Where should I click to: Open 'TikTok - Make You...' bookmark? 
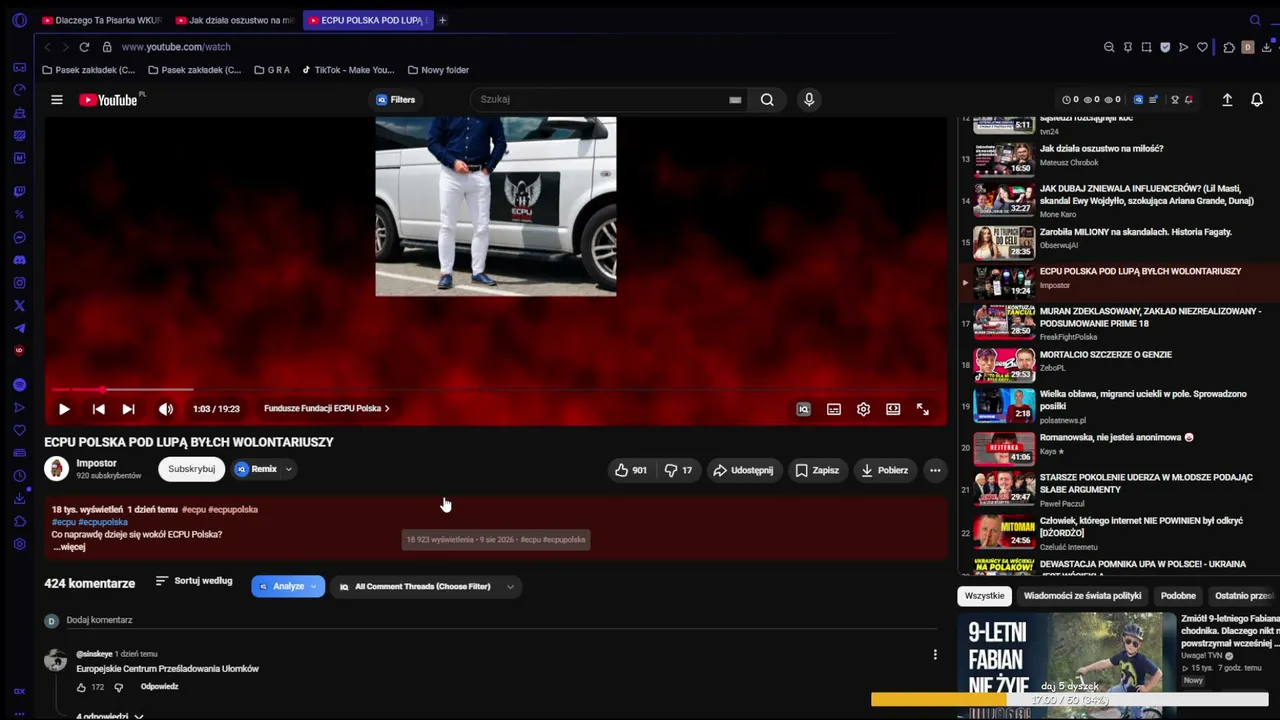[x=348, y=70]
